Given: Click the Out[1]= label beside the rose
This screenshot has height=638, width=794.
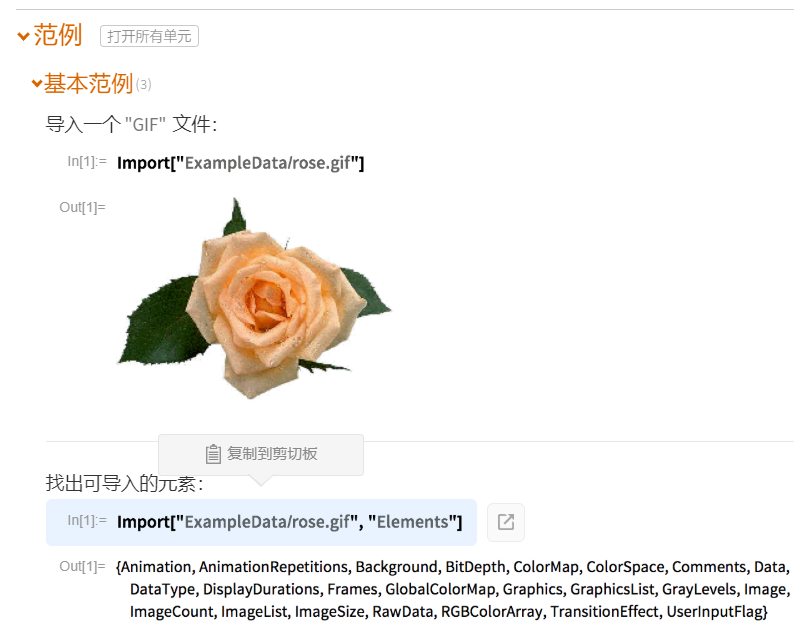Looking at the screenshot, I should pos(83,207).
